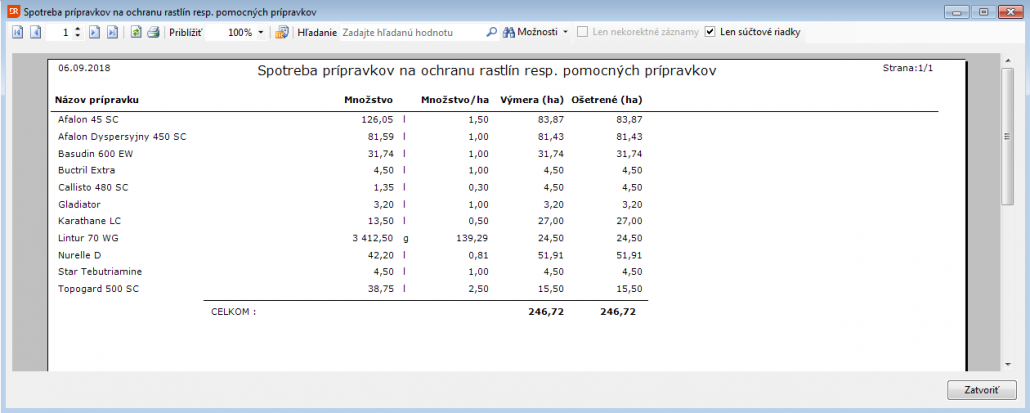Click the vertical scrollbar thumb
This screenshot has width=1030, height=413.
[x=1008, y=136]
